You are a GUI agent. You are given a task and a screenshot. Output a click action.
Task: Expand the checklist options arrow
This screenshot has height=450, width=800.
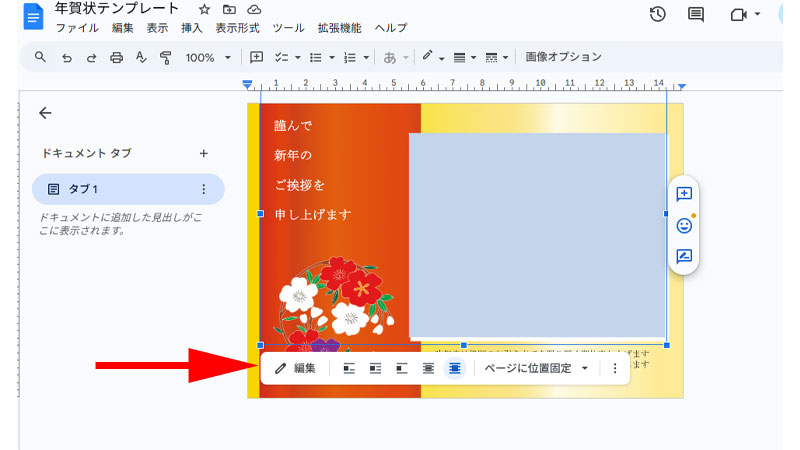click(x=297, y=58)
